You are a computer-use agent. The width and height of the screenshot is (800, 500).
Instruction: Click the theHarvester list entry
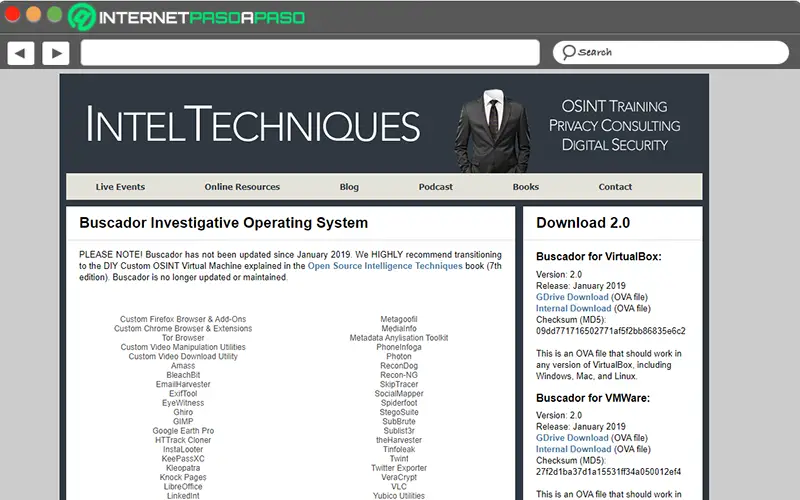tap(399, 440)
